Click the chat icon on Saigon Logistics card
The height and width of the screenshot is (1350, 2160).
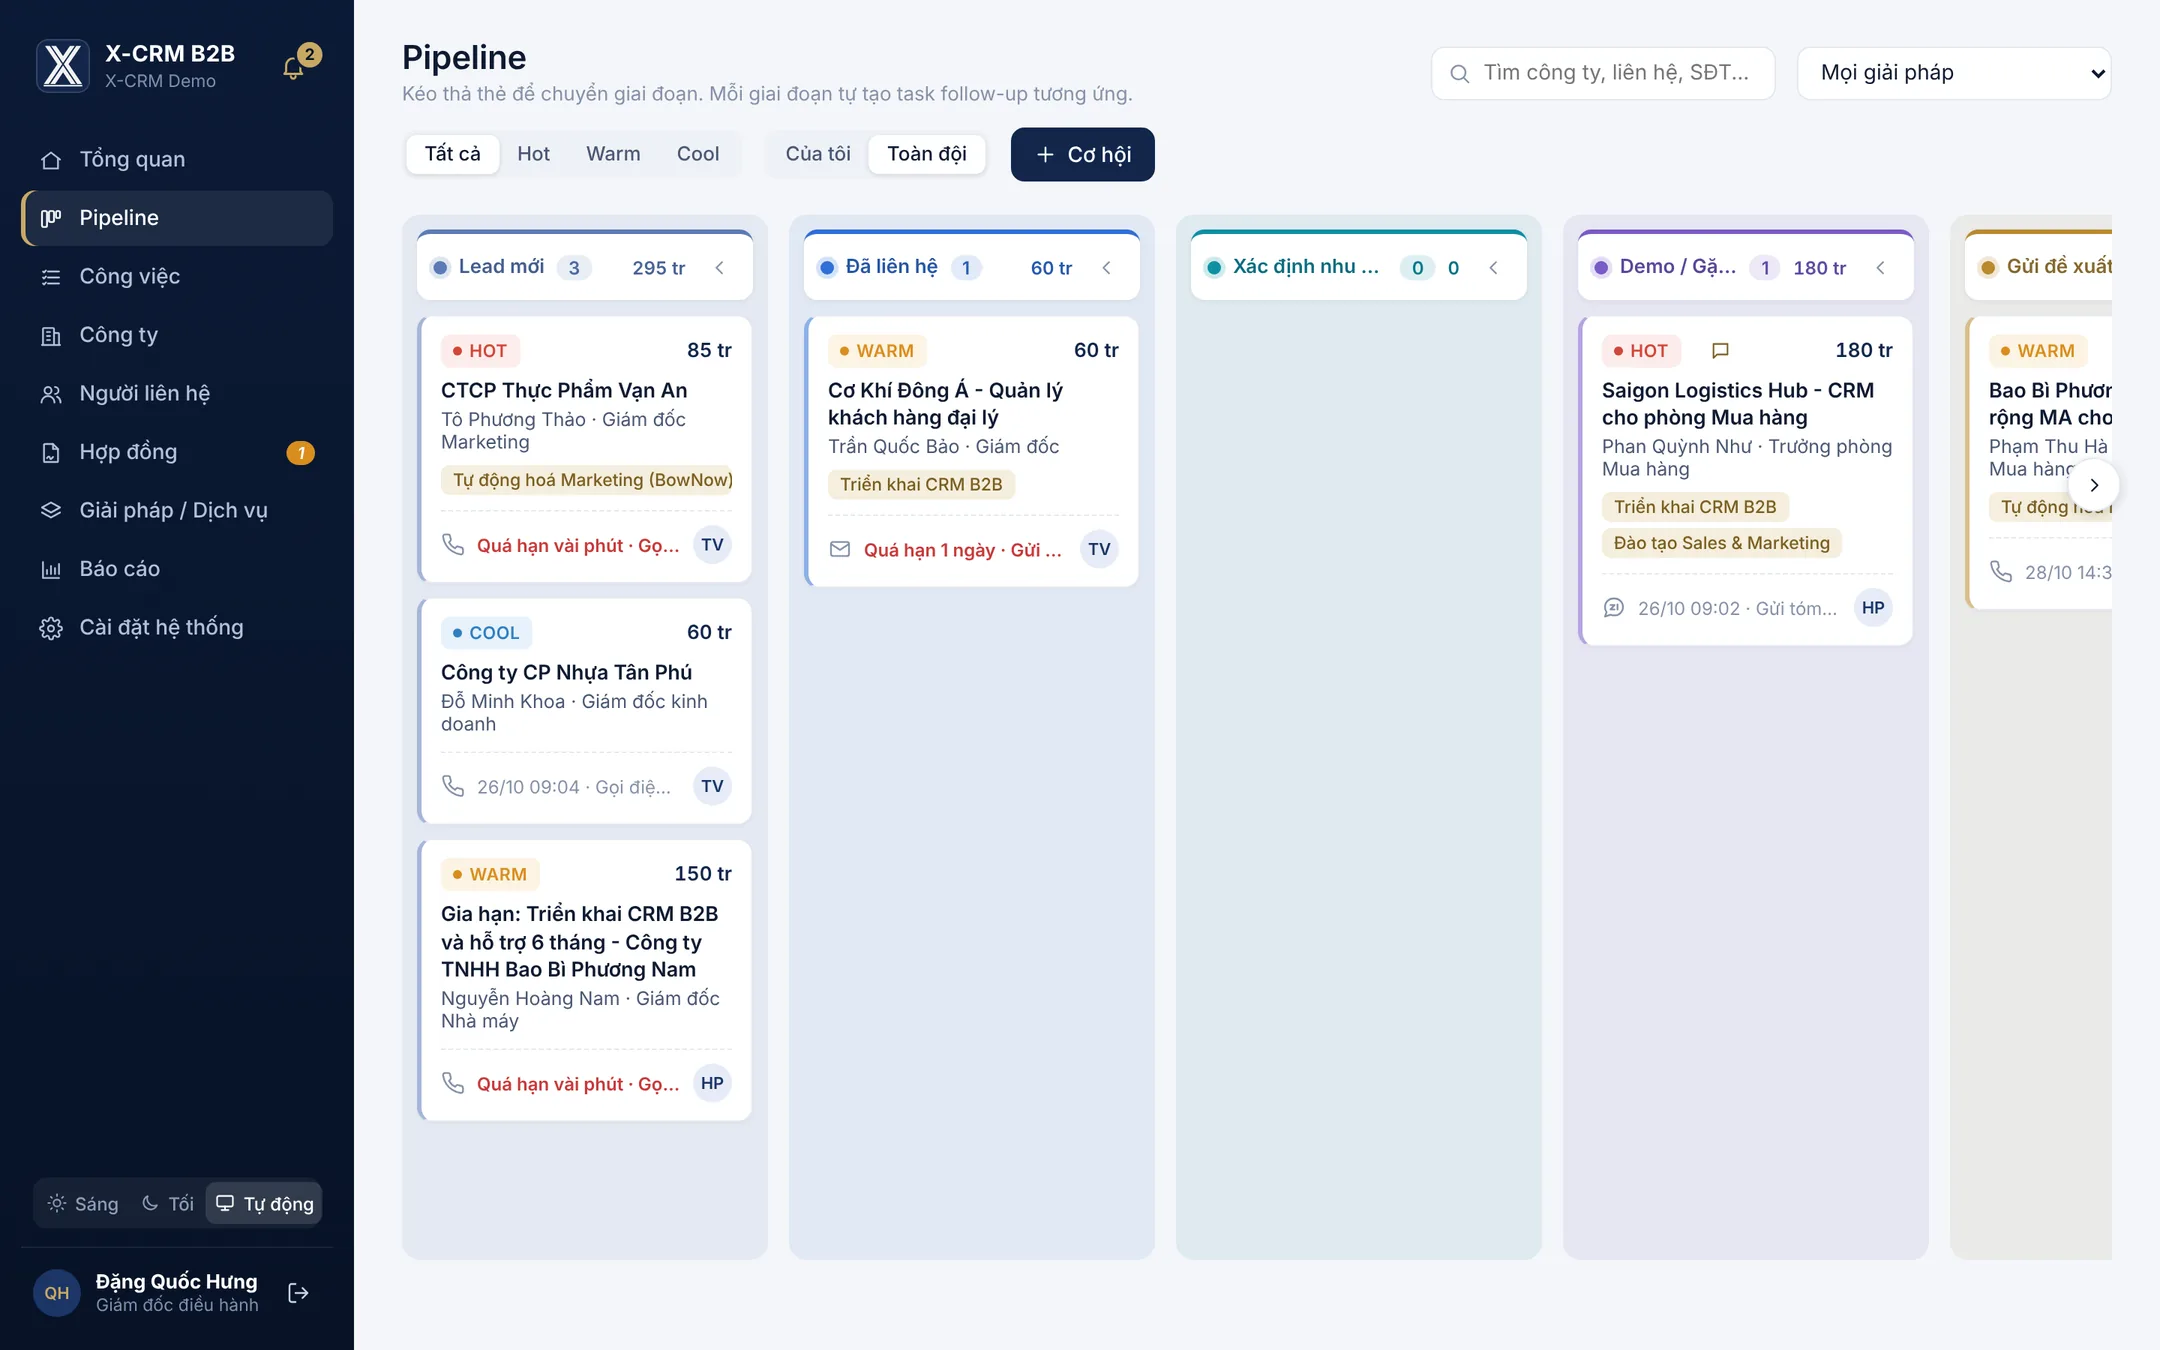pos(1614,608)
